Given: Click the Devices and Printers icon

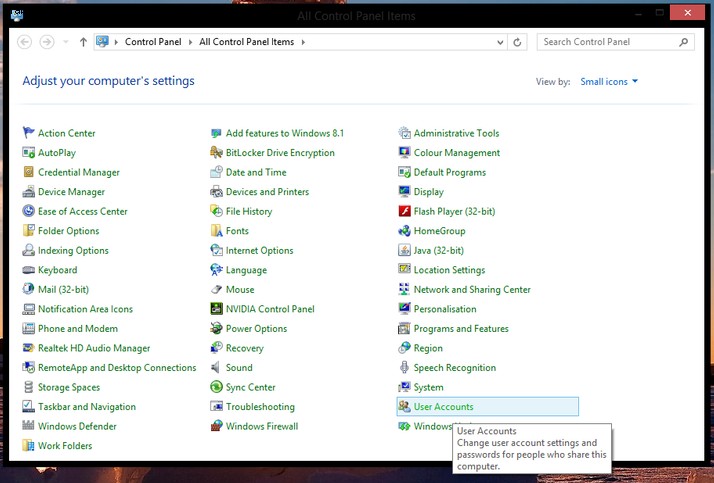Looking at the screenshot, I should [216, 192].
